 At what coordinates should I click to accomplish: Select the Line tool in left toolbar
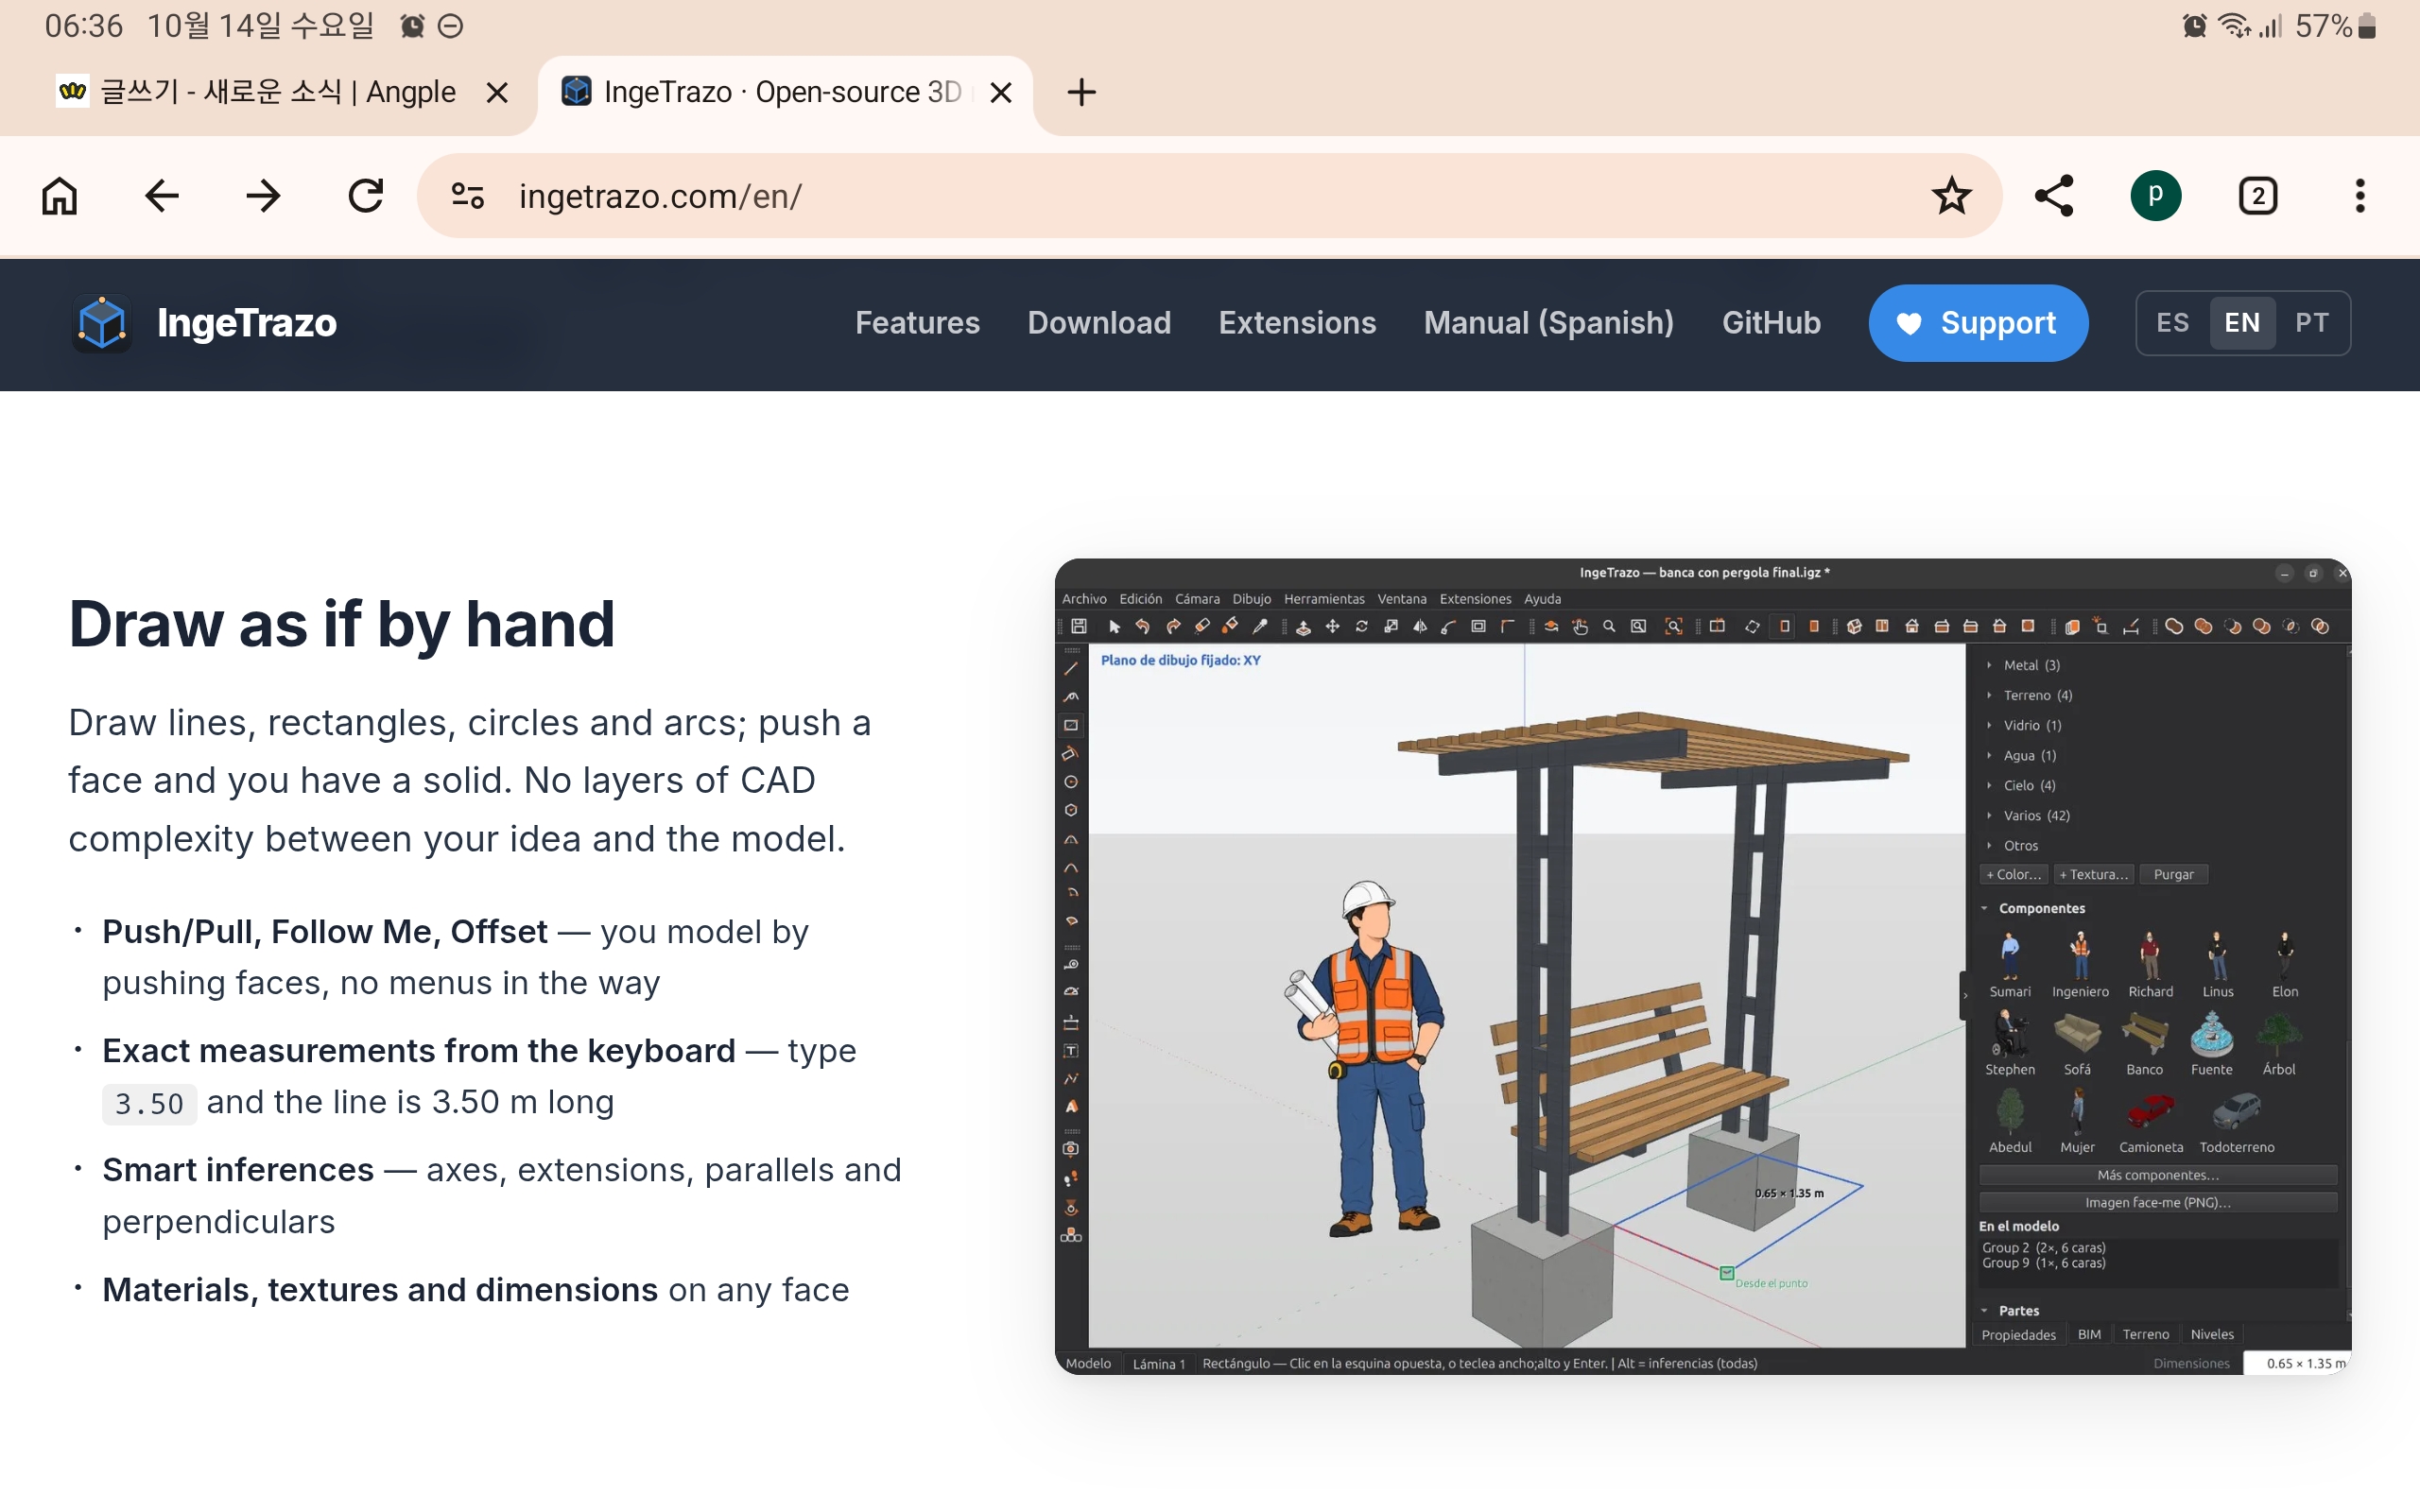point(1071,669)
